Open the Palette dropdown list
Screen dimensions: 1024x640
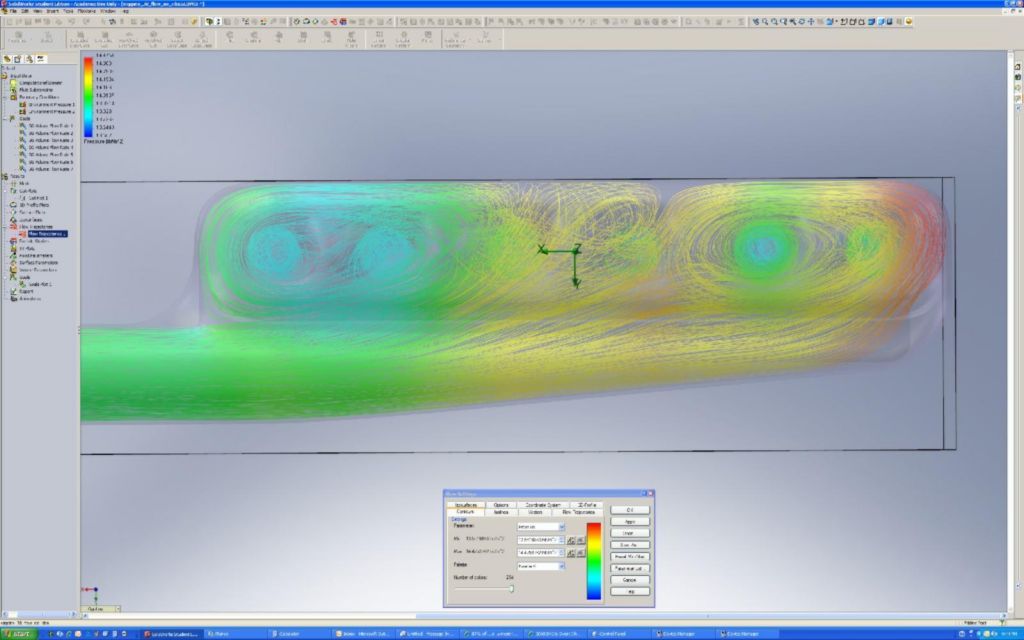click(x=562, y=566)
